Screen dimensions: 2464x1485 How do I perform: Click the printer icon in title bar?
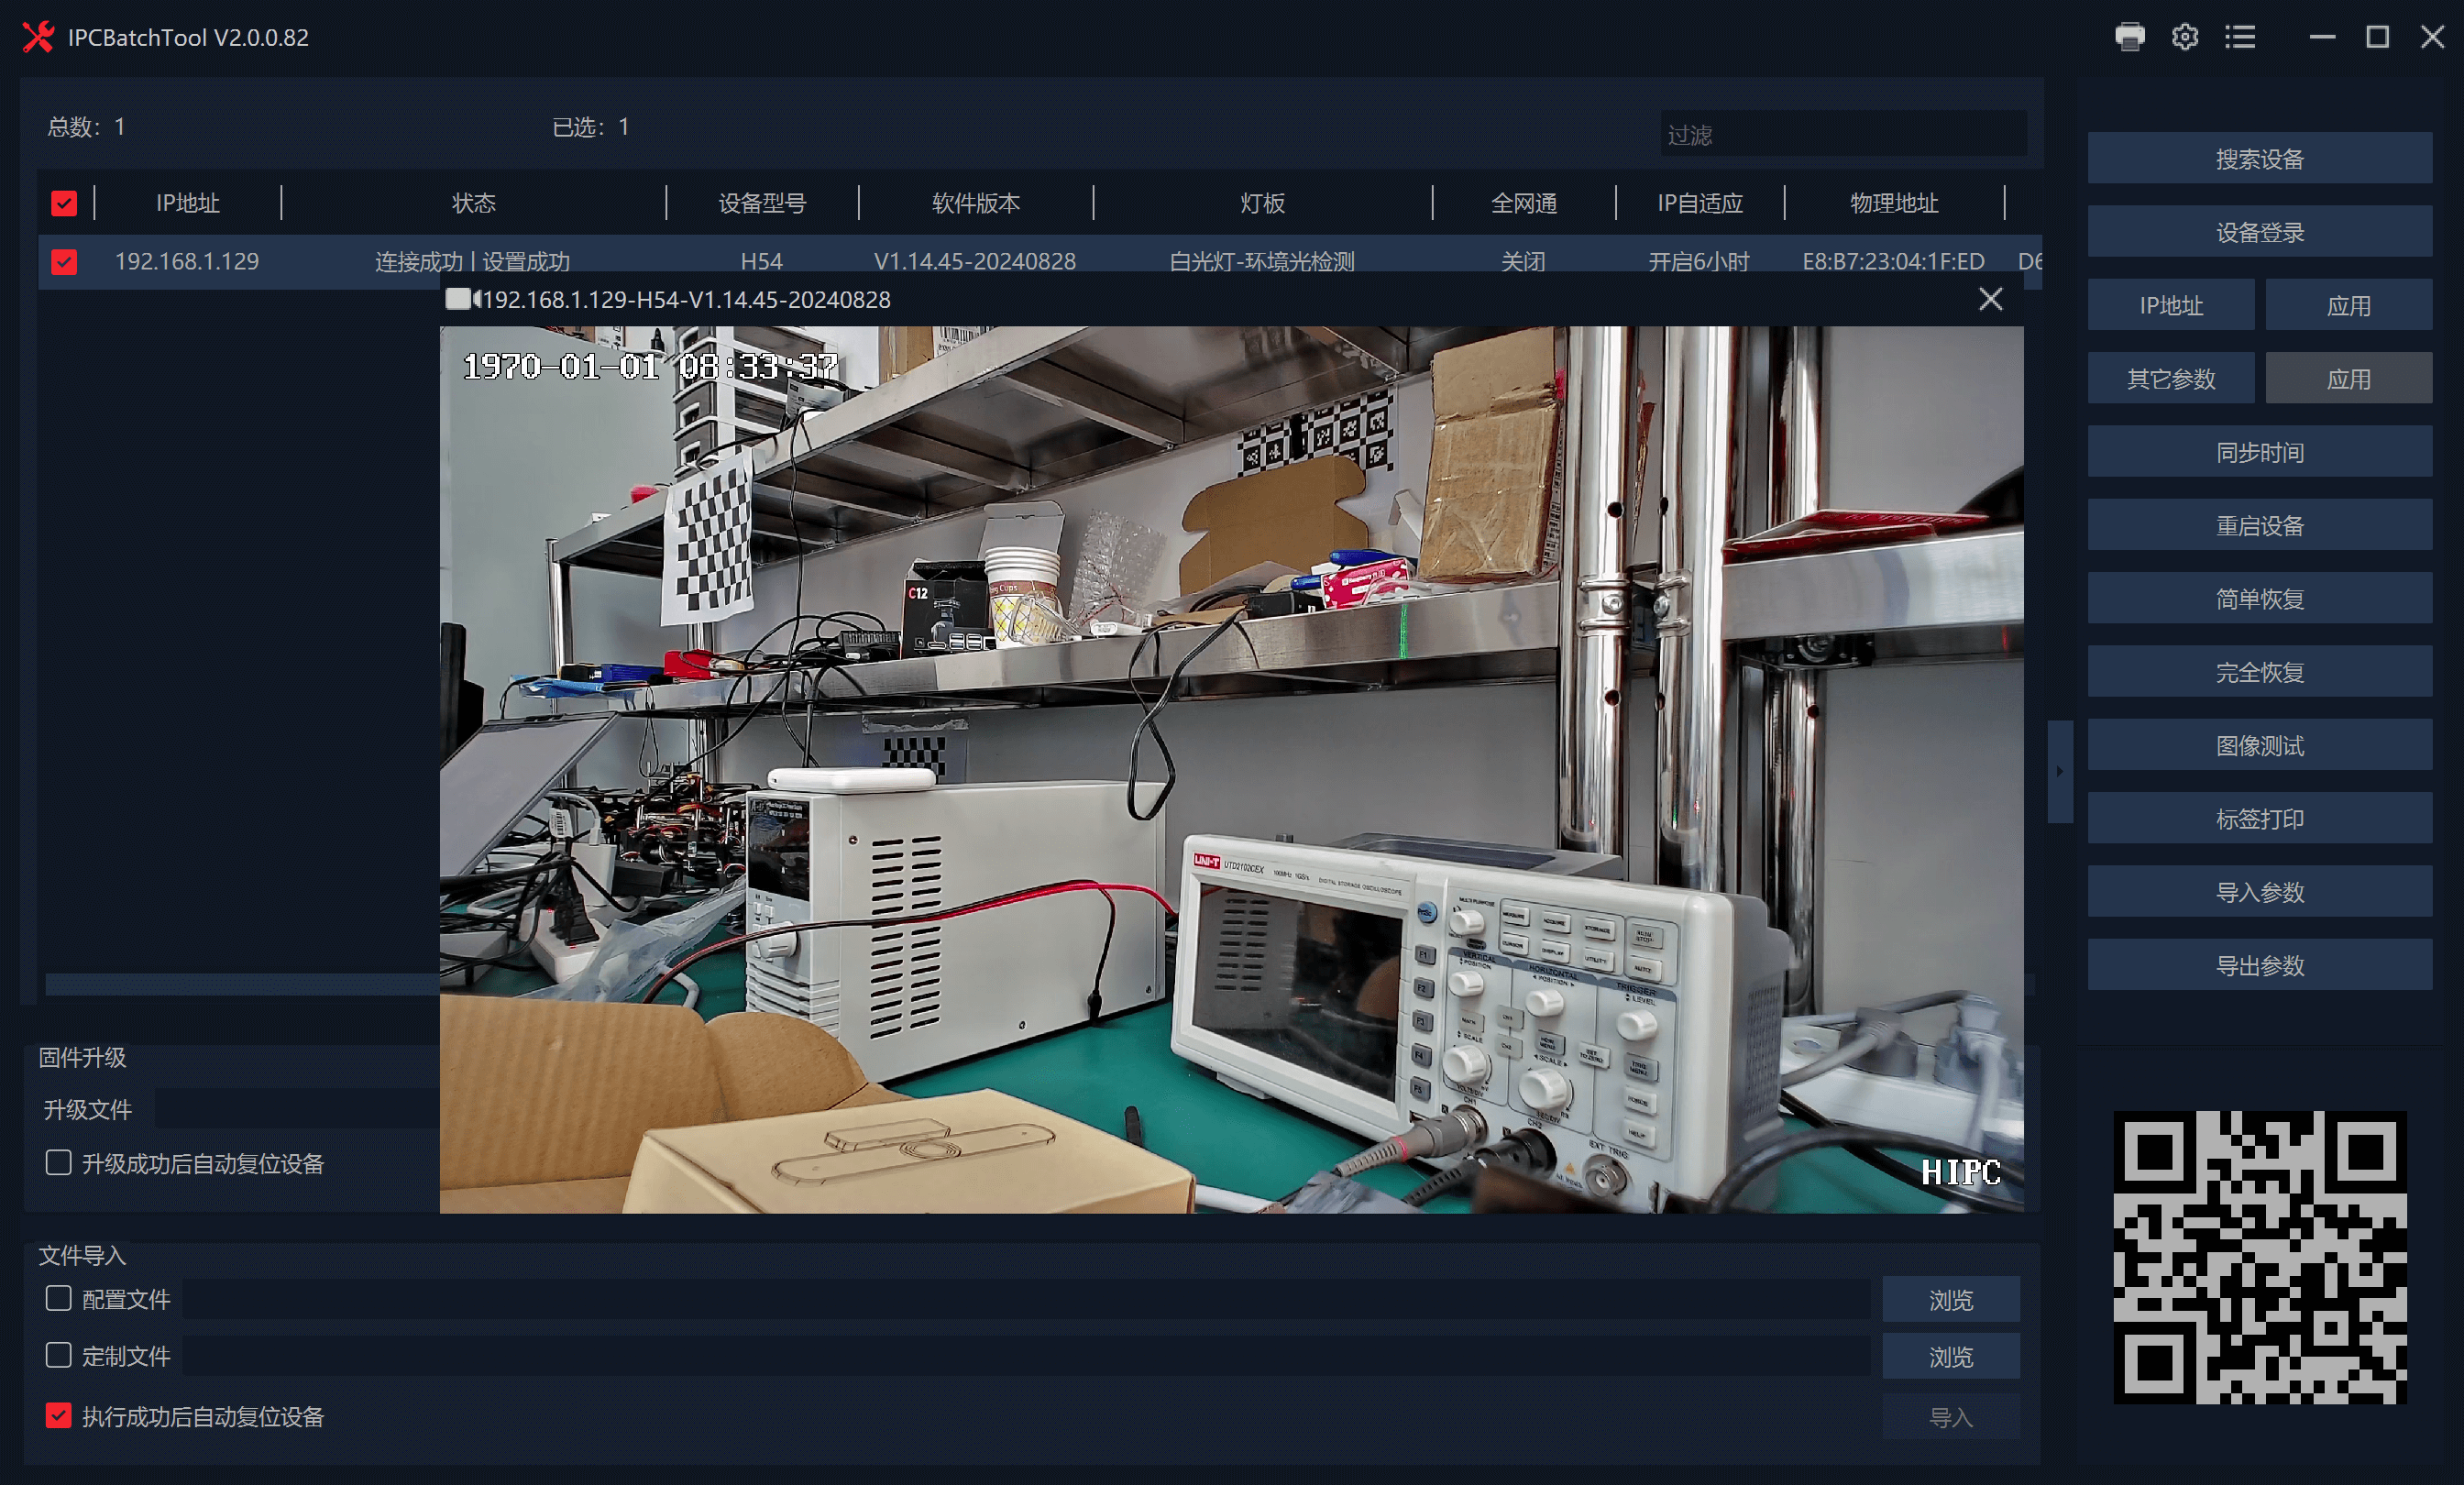2129,37
